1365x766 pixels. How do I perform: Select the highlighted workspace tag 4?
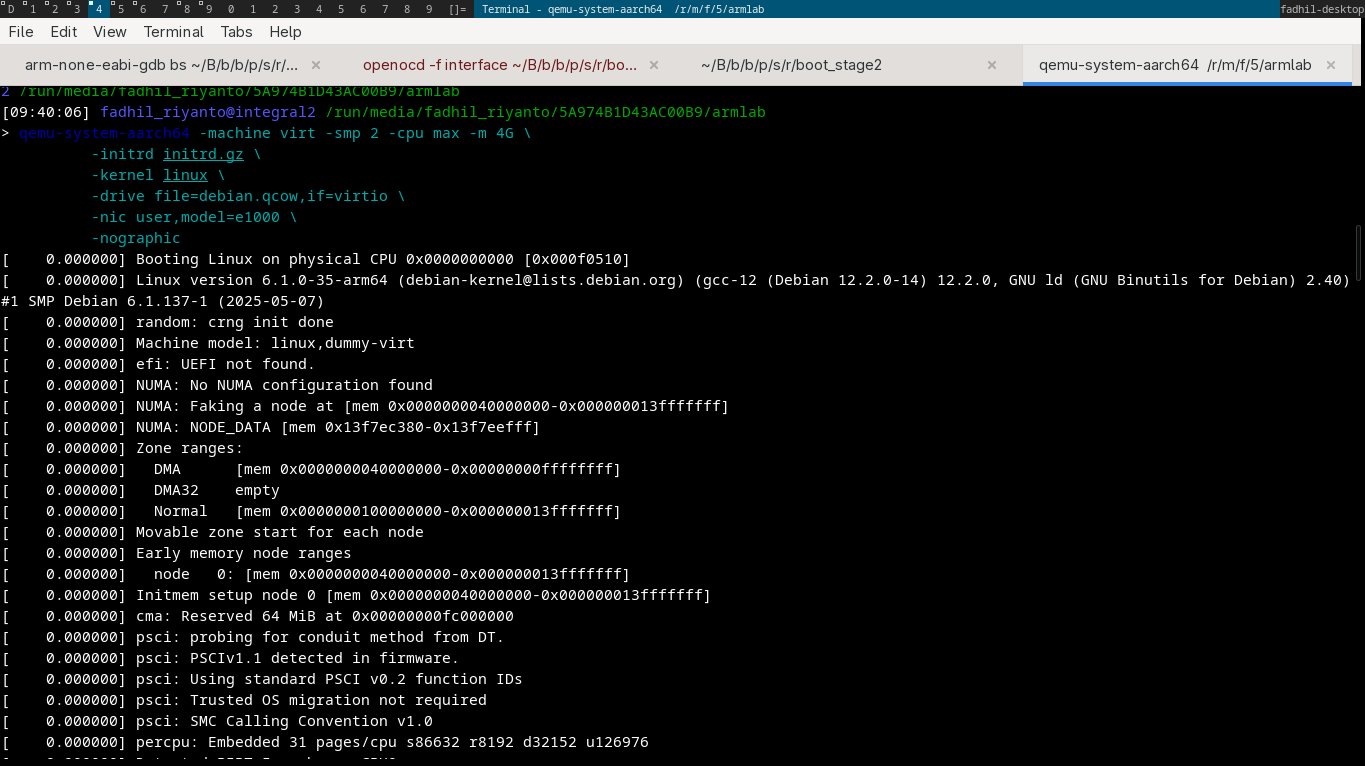(x=98, y=9)
